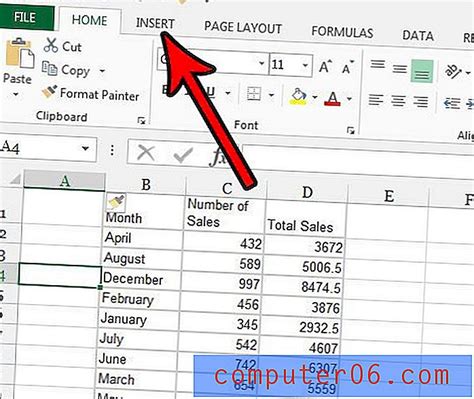
Task: Click the Copy icon
Action: pos(50,68)
